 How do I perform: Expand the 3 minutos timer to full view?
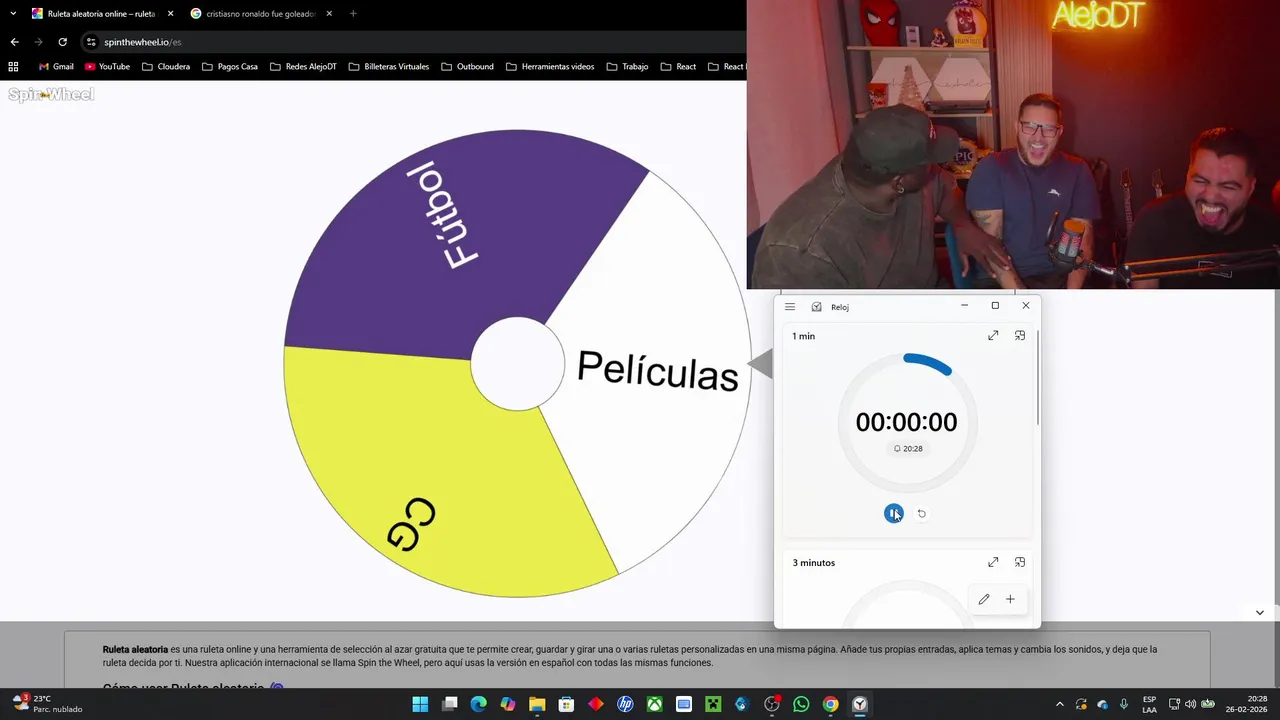click(x=993, y=562)
